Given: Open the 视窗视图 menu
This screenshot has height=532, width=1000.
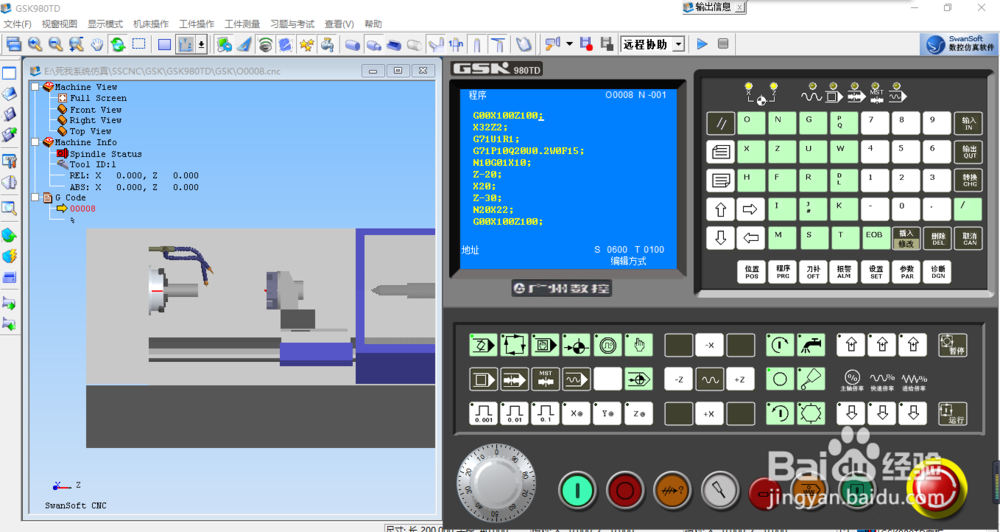Looking at the screenshot, I should tap(59, 24).
